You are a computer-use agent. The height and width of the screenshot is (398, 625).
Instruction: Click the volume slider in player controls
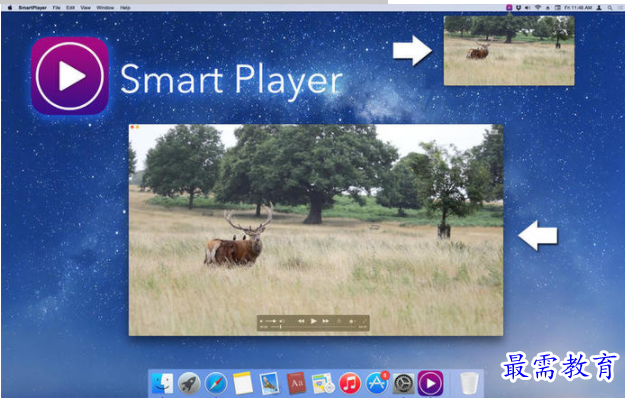271,321
